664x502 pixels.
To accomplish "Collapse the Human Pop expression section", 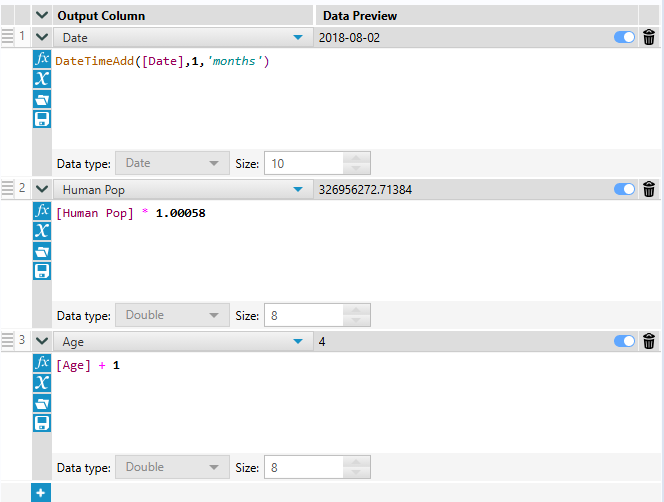I will [x=42, y=189].
